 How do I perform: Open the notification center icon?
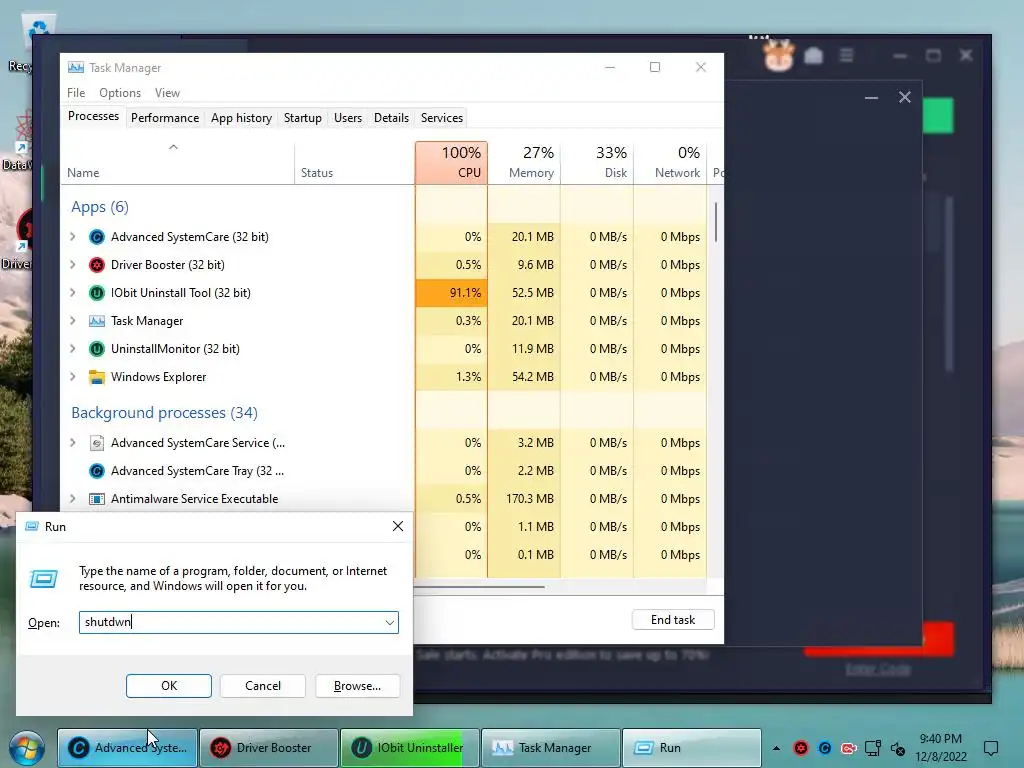(991, 748)
